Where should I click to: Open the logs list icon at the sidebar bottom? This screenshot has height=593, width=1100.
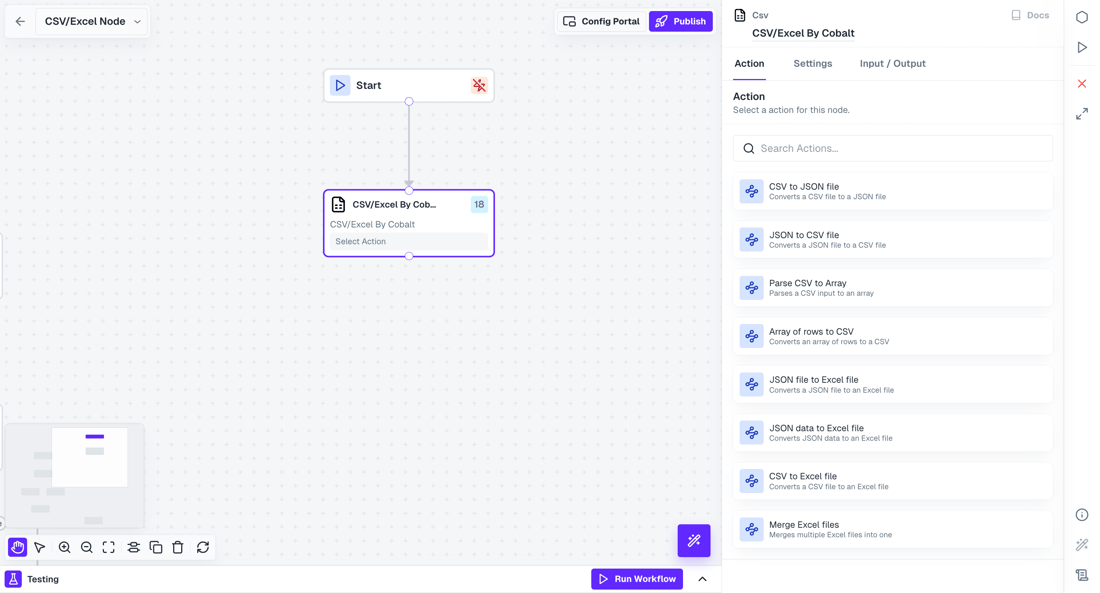click(1082, 575)
